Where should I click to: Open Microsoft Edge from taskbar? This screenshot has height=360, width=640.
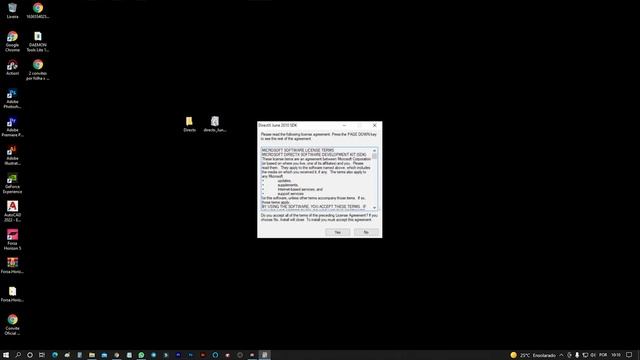click(55, 355)
